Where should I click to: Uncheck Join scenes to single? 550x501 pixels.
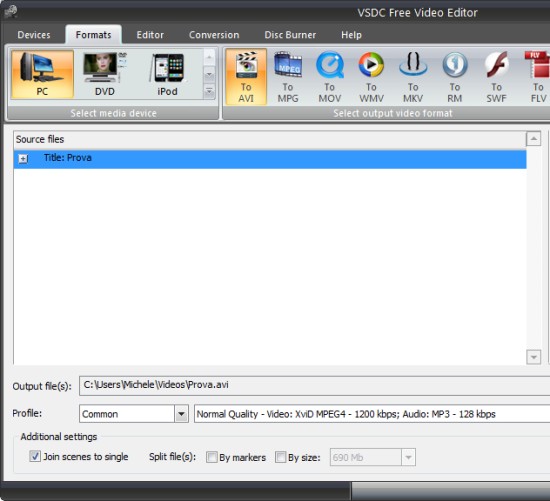pyautogui.click(x=35, y=456)
